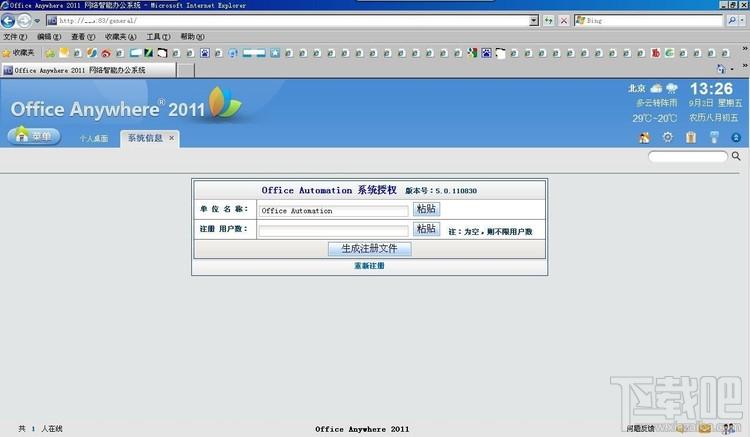Open the 菜单 main menu button

tap(33, 136)
